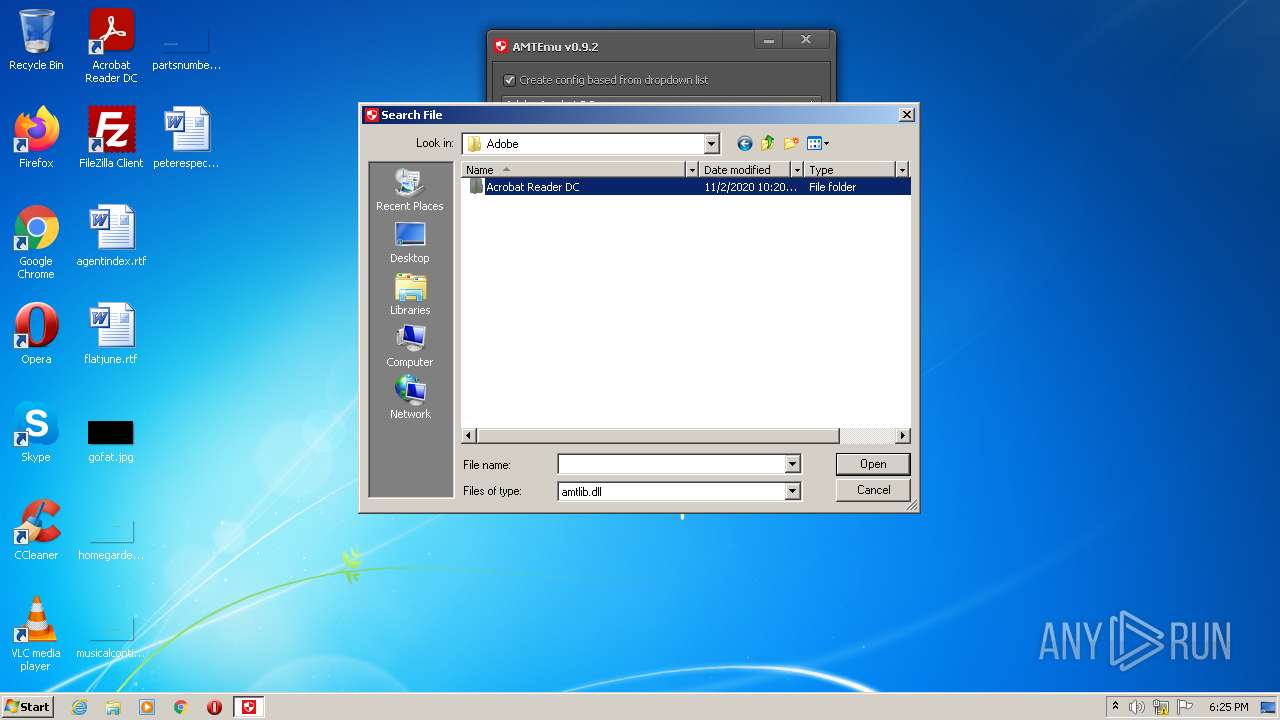
Task: Open volume control in system tray
Action: pos(1137,707)
